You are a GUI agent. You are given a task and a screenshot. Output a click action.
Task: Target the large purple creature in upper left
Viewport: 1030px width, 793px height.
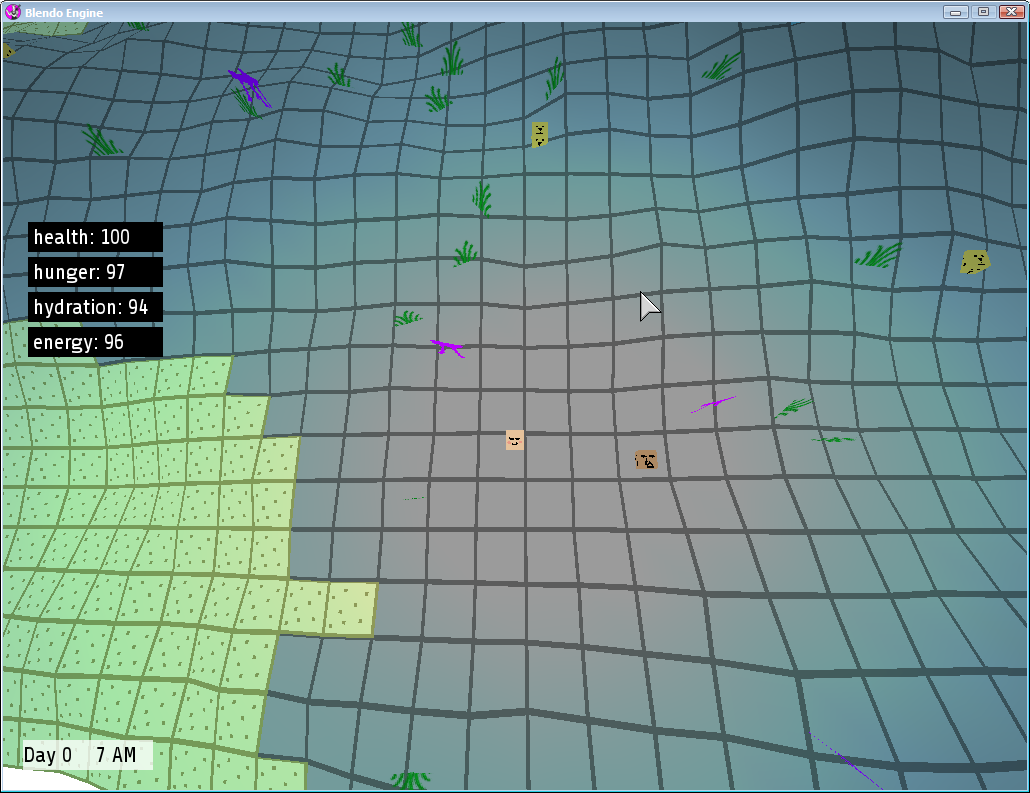pos(250,88)
